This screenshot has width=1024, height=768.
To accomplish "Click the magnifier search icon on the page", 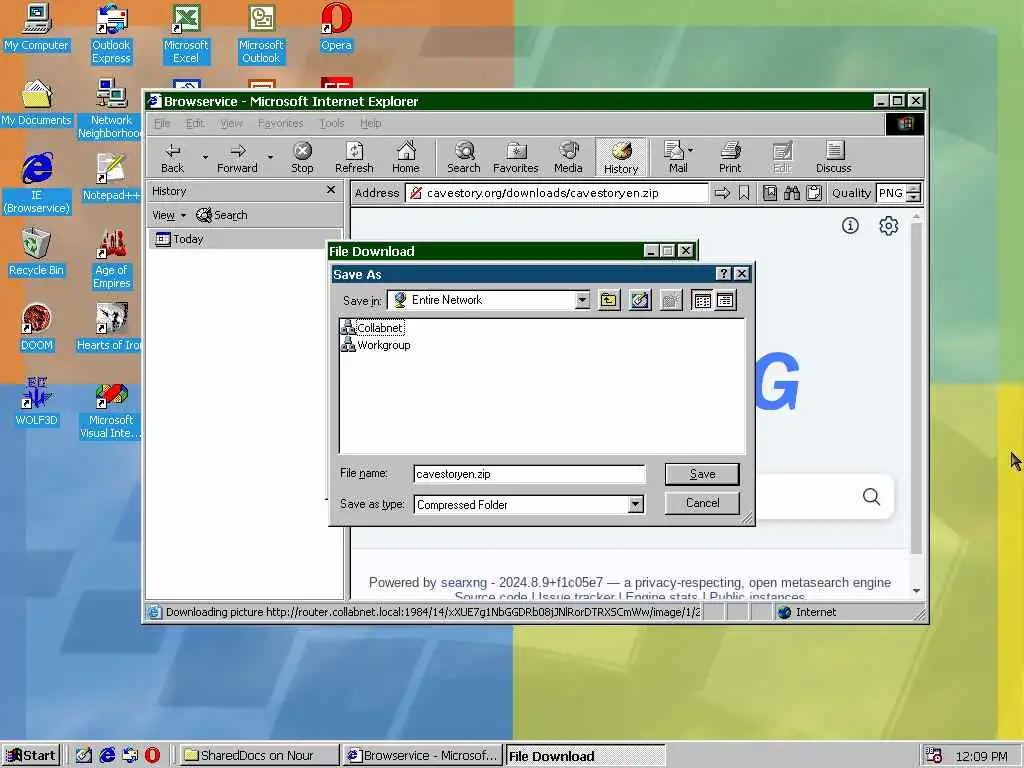I will [871, 497].
